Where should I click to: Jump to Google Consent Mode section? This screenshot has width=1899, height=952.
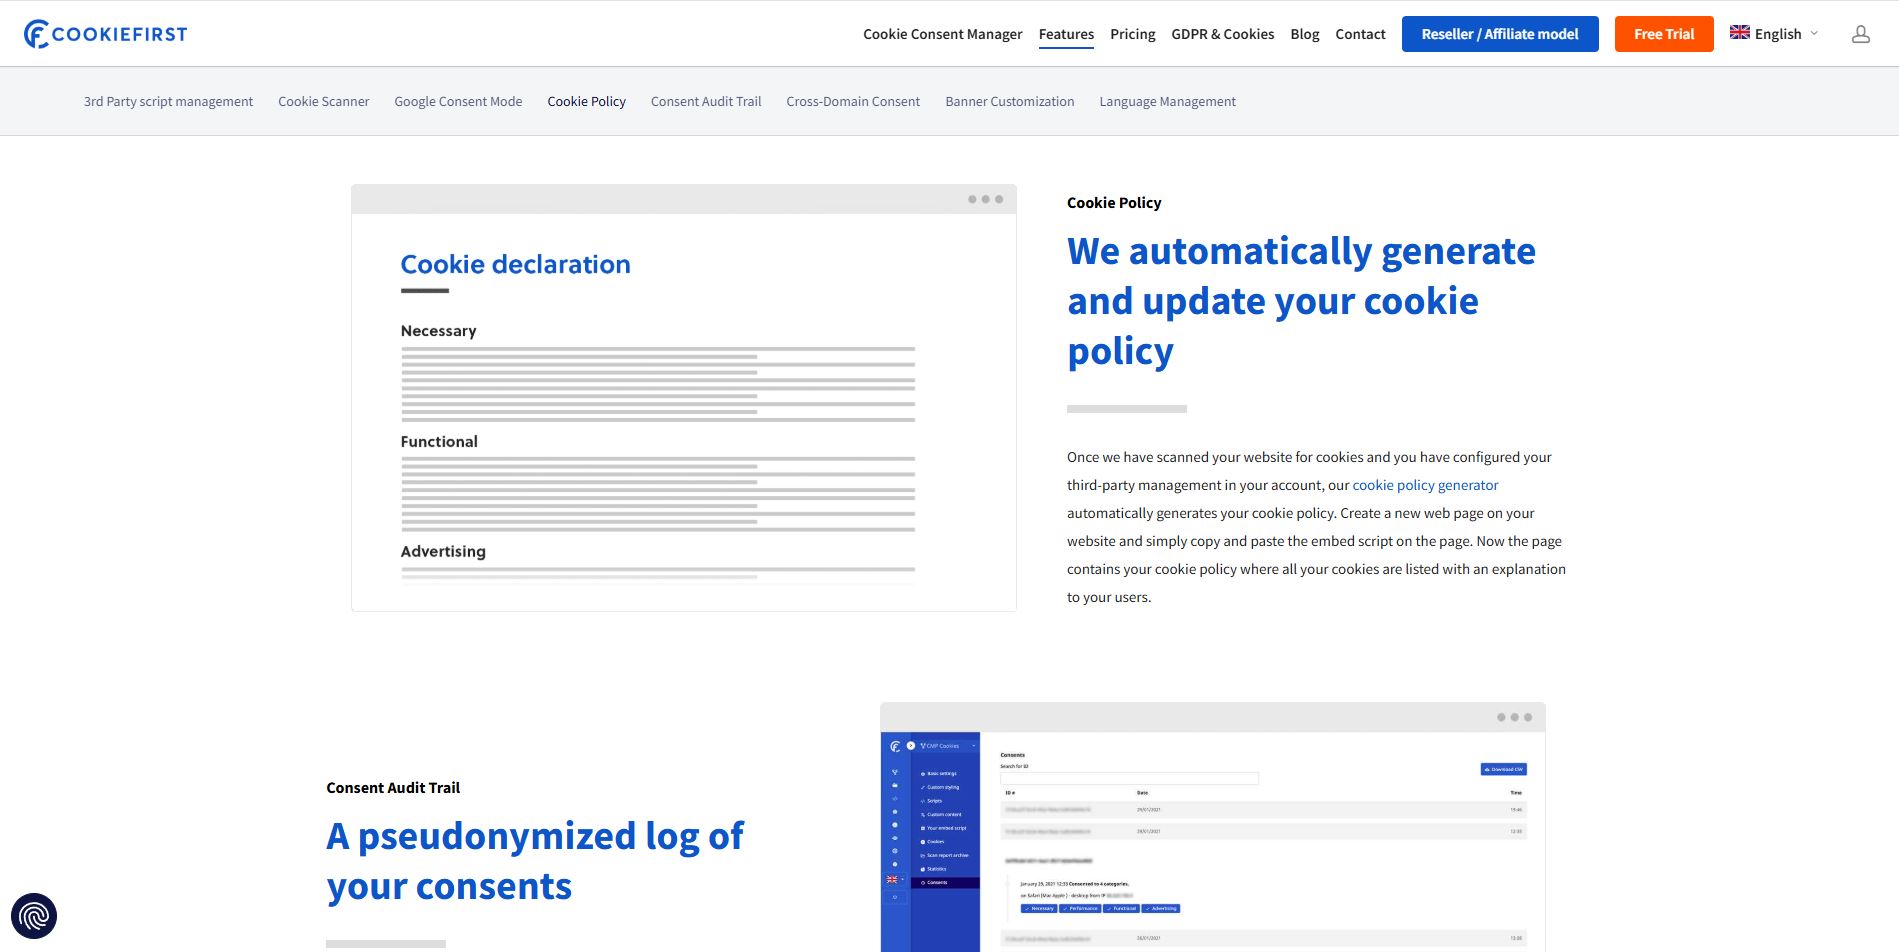coord(458,102)
